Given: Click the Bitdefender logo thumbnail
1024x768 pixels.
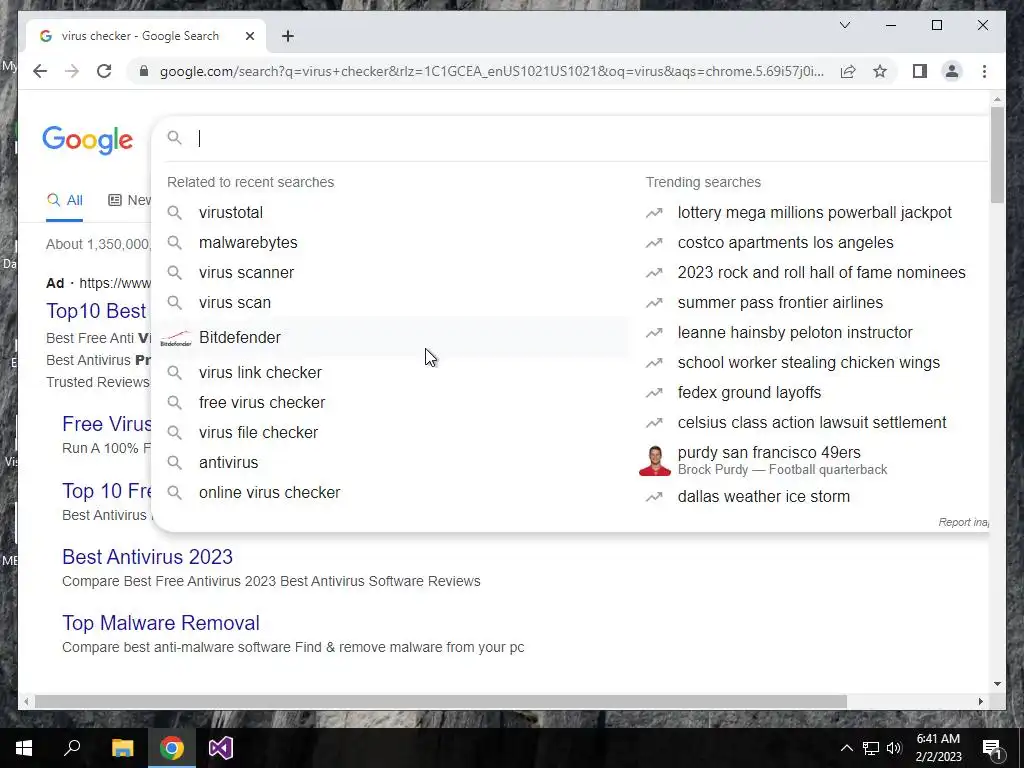Looking at the screenshot, I should tap(176, 339).
